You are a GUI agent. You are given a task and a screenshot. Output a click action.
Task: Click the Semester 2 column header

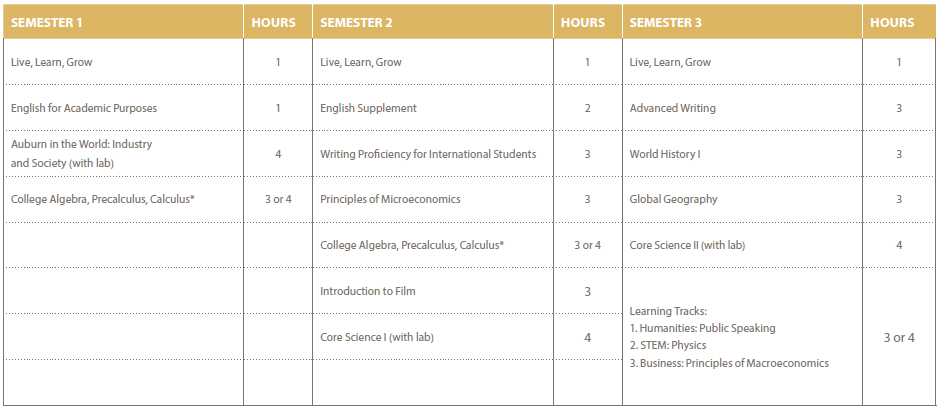[355, 23]
